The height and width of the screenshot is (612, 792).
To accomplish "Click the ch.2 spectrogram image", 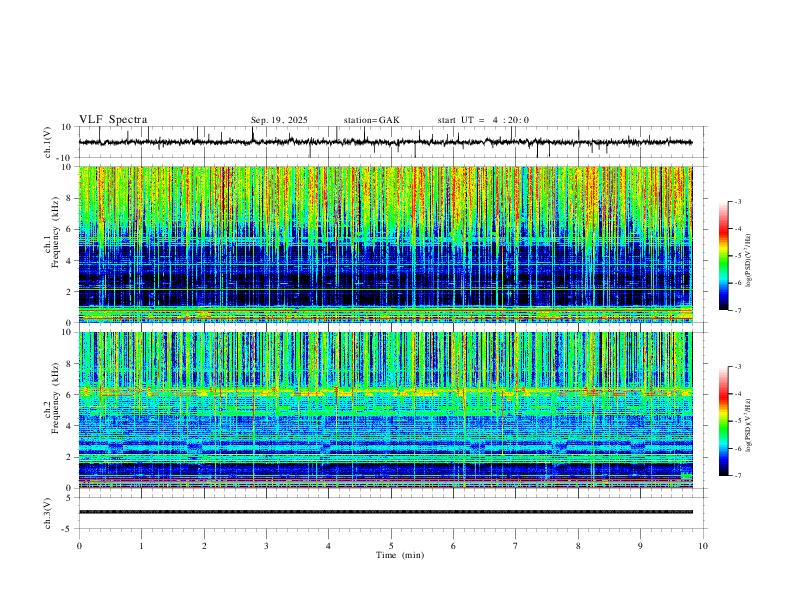I will point(386,410).
